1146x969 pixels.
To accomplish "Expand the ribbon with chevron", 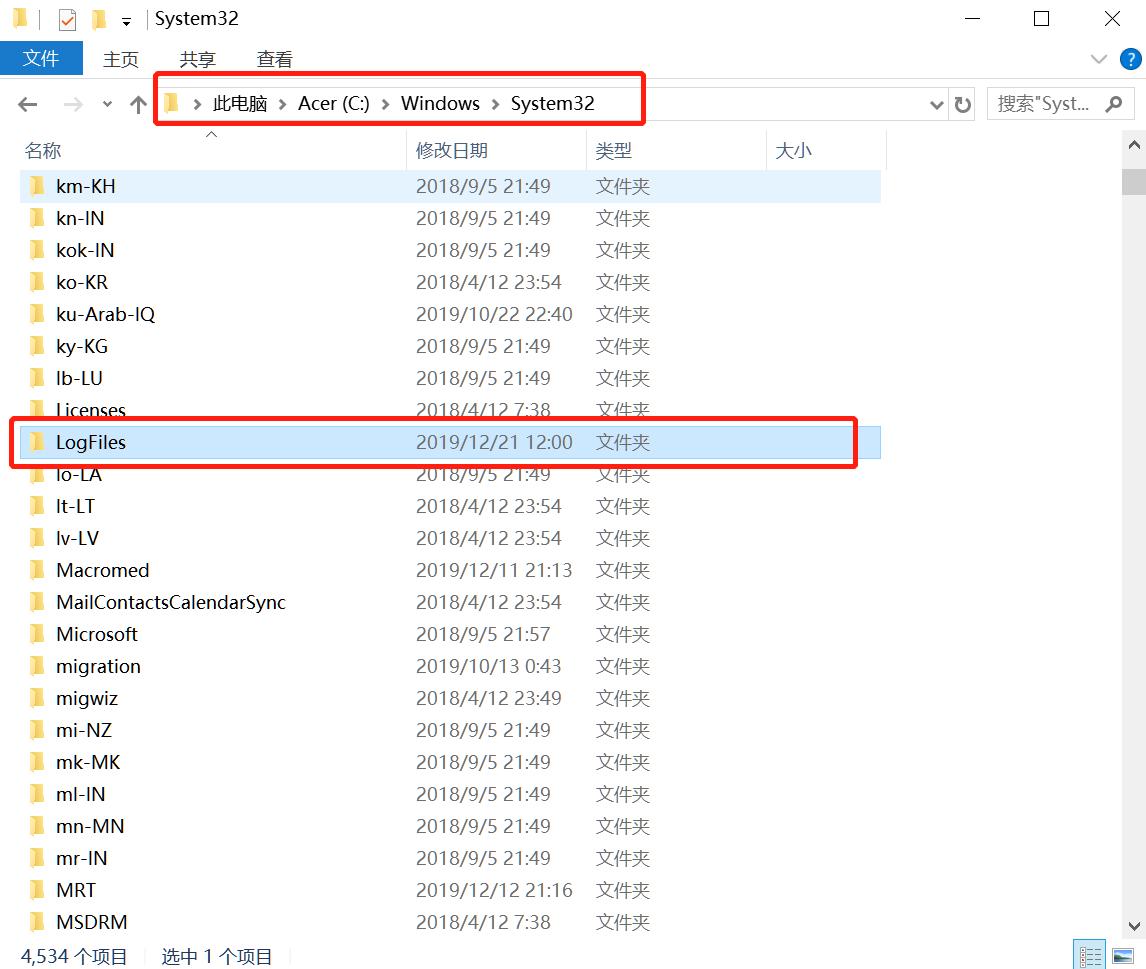I will point(1098,59).
